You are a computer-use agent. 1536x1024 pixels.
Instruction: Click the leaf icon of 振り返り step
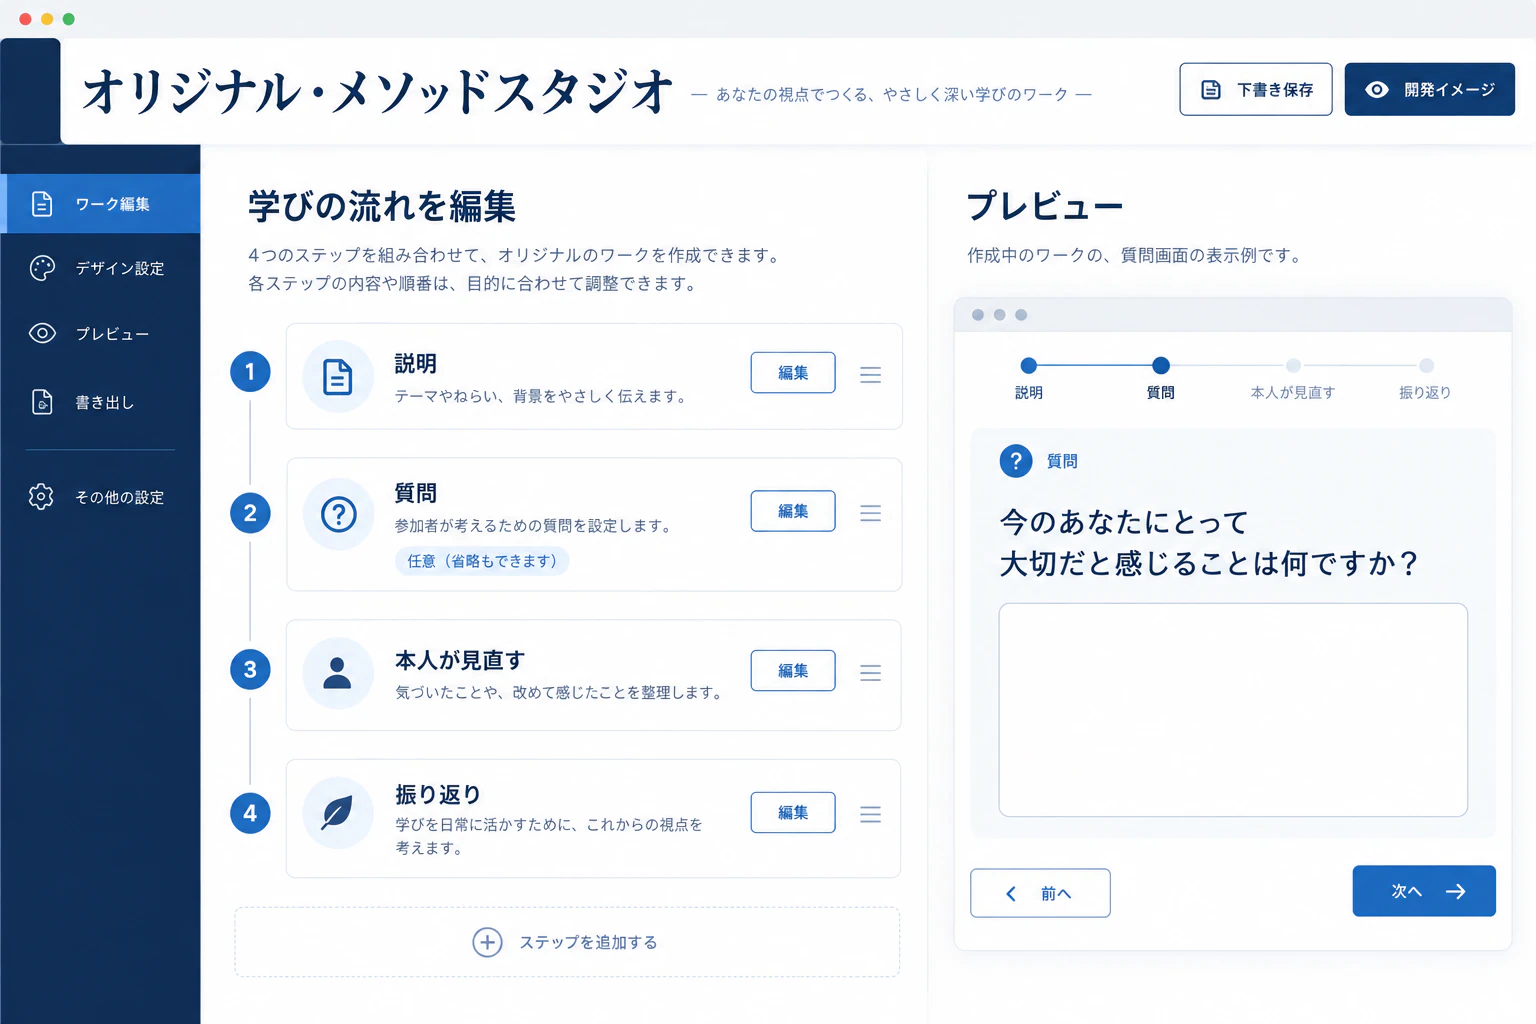click(338, 813)
